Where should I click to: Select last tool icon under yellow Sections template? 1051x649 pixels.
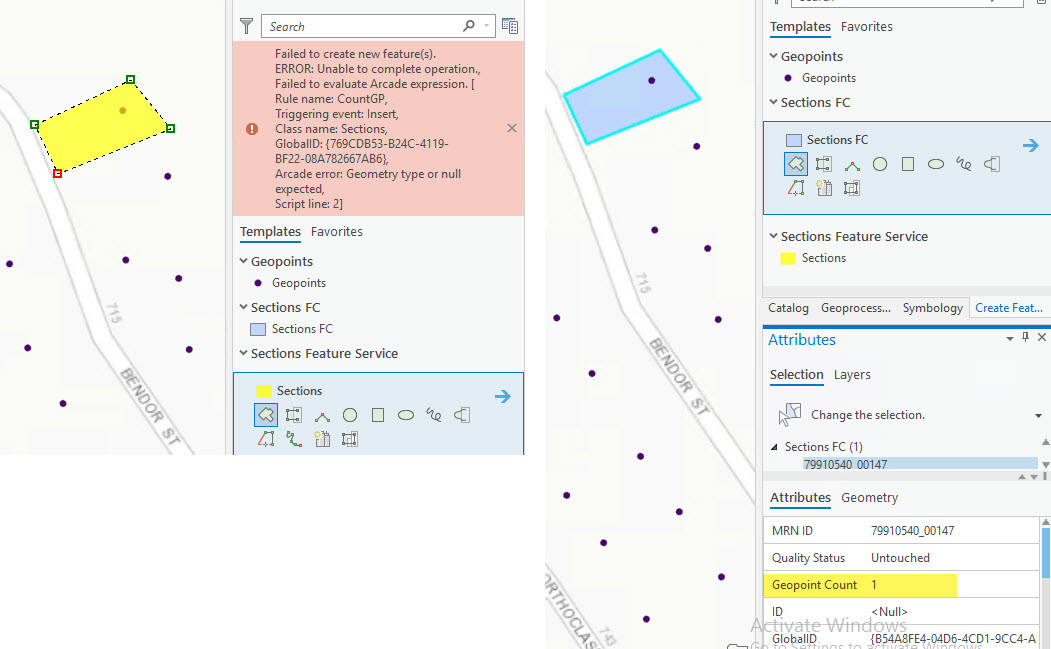click(350, 439)
